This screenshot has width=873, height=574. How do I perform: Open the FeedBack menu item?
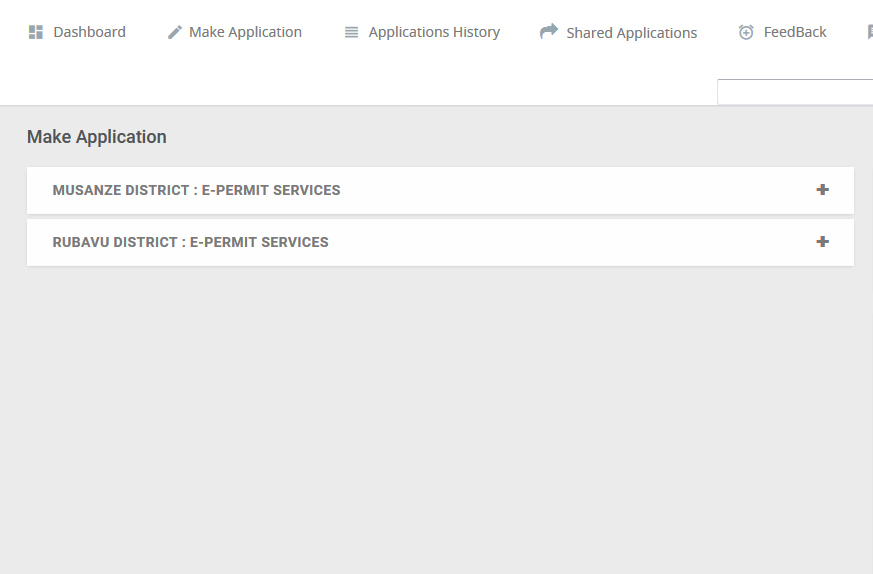(795, 32)
